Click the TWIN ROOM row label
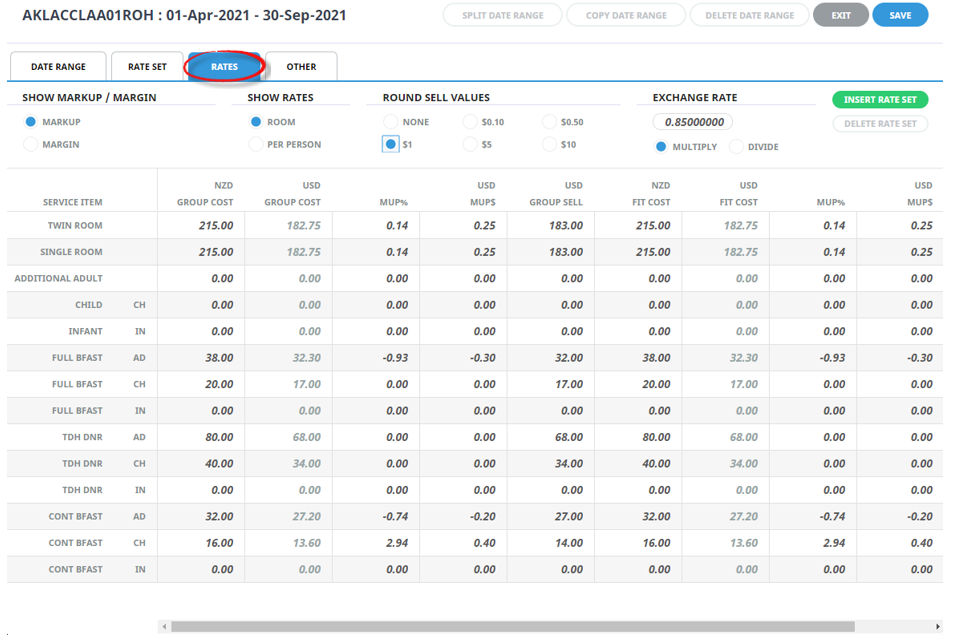This screenshot has width=956, height=641. point(75,226)
